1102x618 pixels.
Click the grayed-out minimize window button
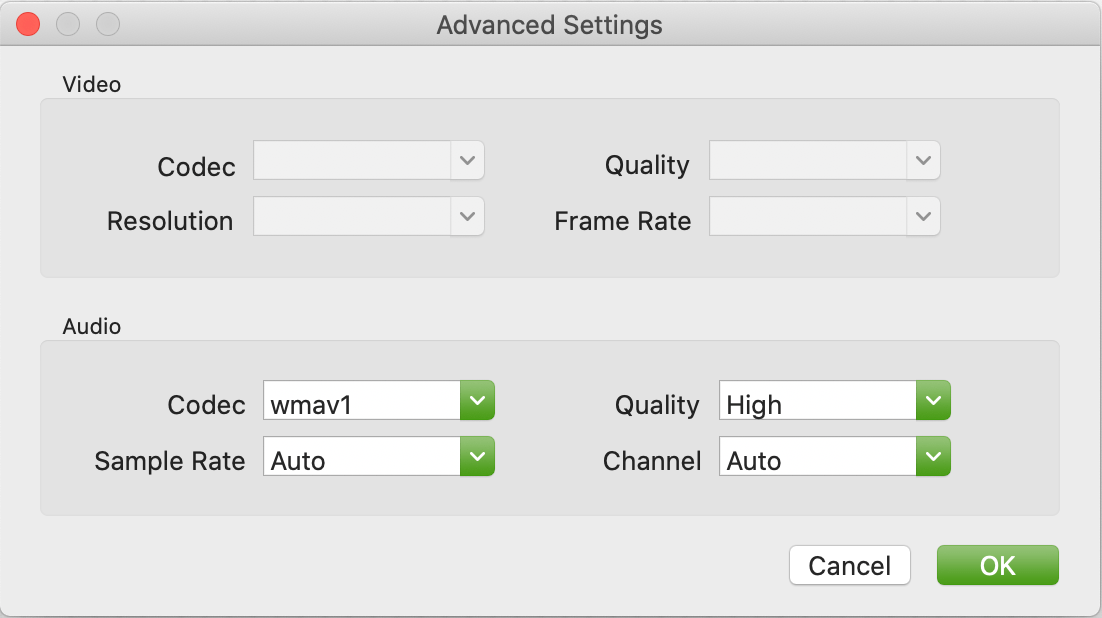[x=67, y=24]
